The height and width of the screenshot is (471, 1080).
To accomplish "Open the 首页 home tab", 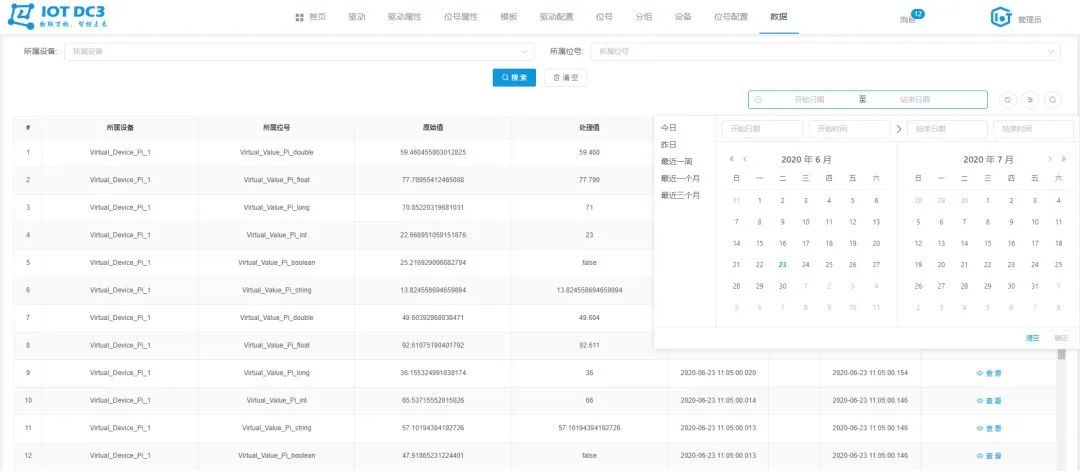I will [311, 17].
